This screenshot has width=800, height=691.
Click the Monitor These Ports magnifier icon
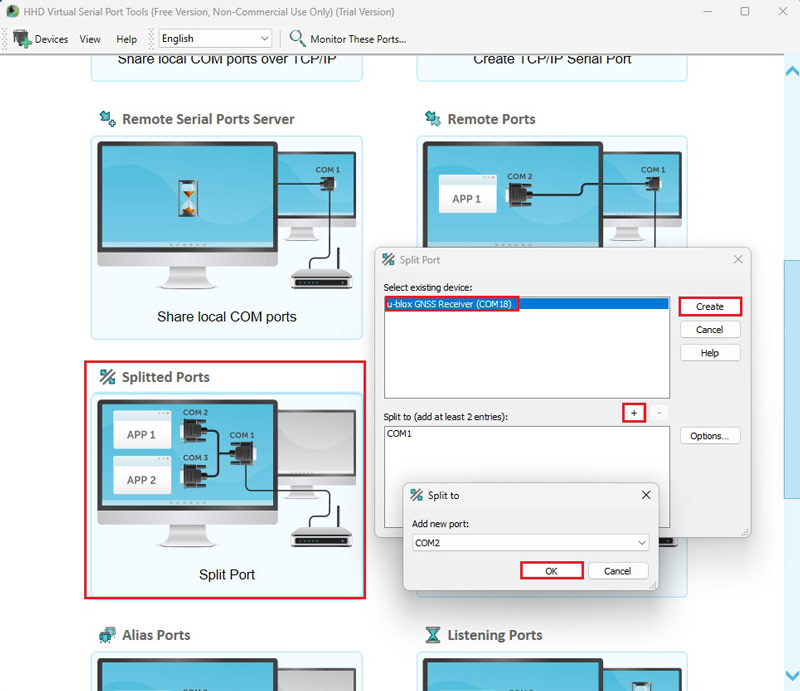[x=297, y=39]
